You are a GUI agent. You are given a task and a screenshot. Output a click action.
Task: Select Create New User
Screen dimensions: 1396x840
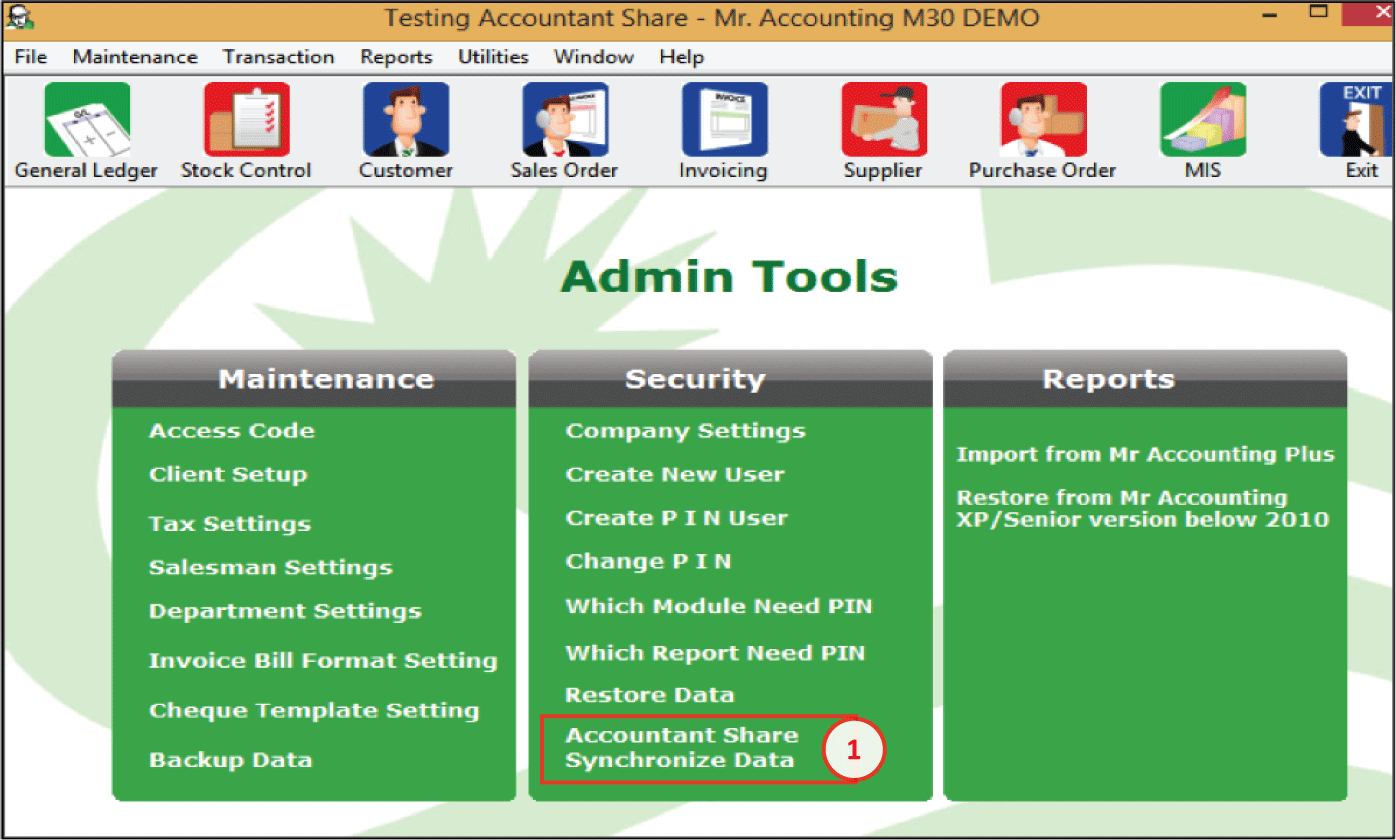coord(675,474)
